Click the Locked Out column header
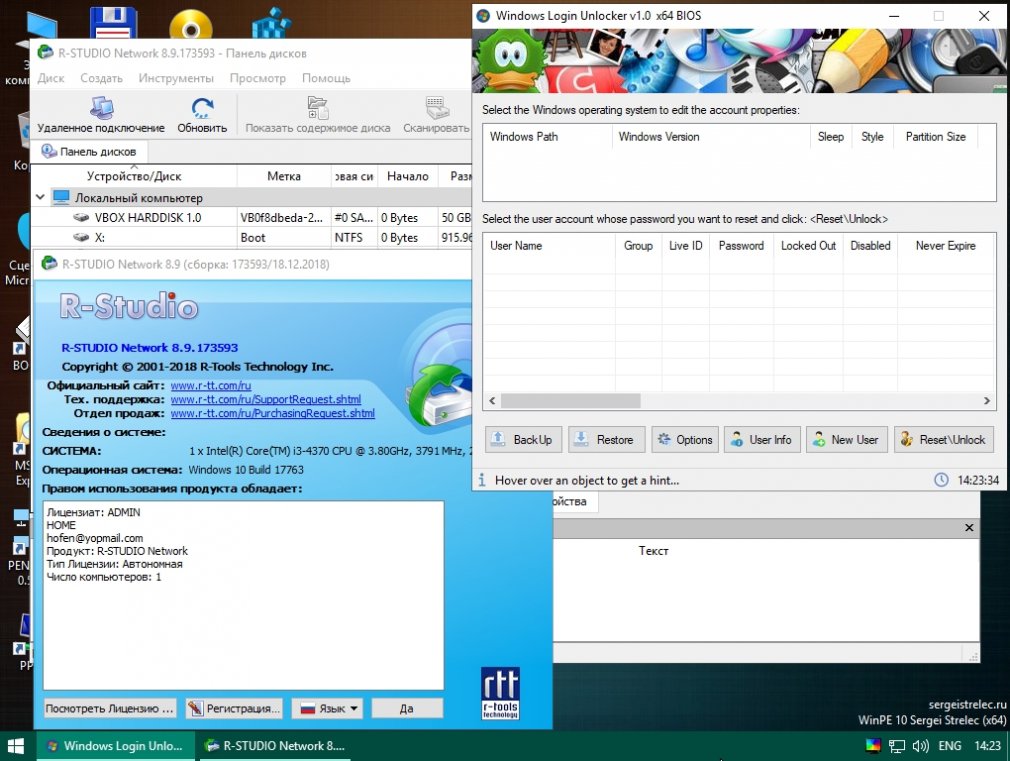The width and height of the screenshot is (1010, 761). [808, 246]
